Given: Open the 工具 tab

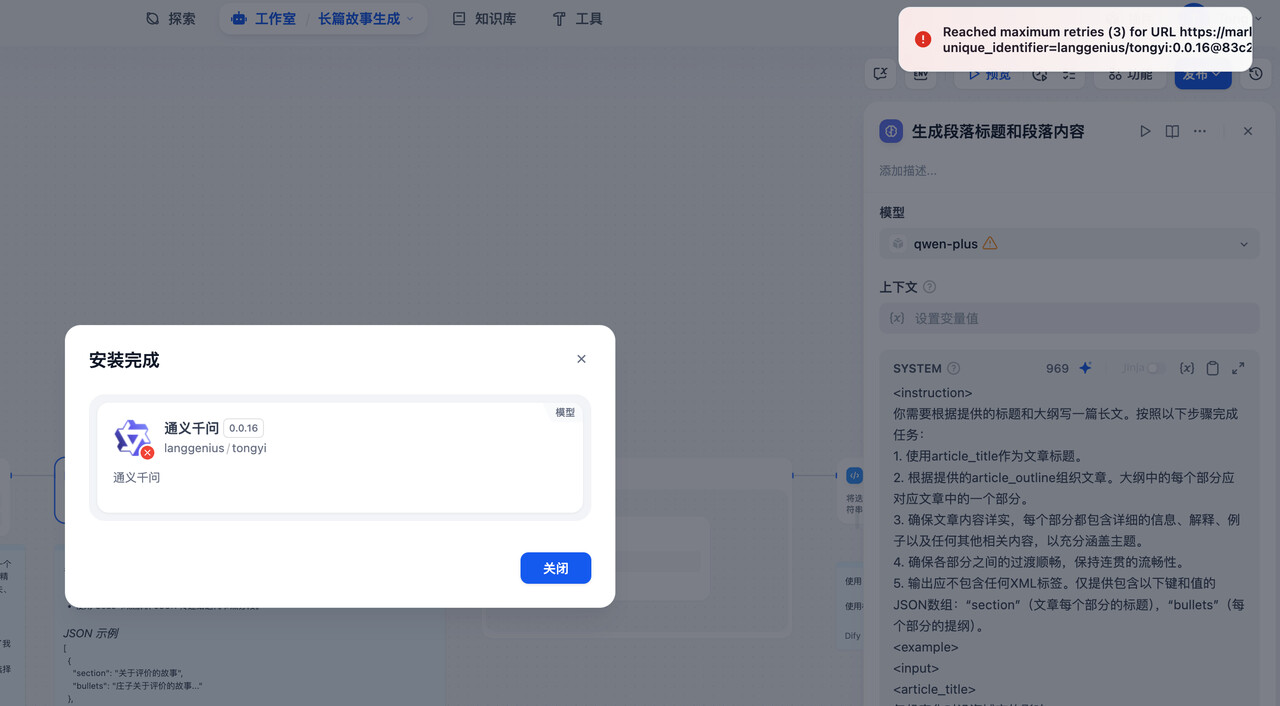Looking at the screenshot, I should (578, 19).
